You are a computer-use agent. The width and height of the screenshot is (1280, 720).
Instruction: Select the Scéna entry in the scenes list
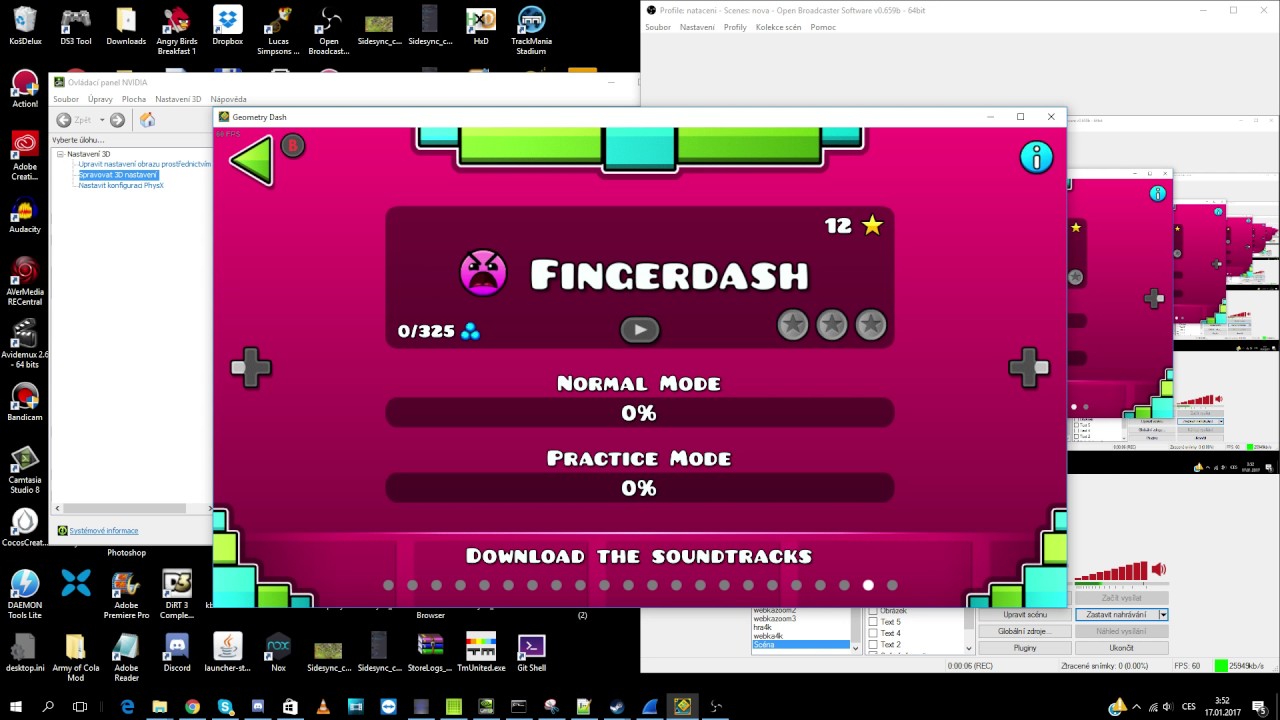click(800, 645)
